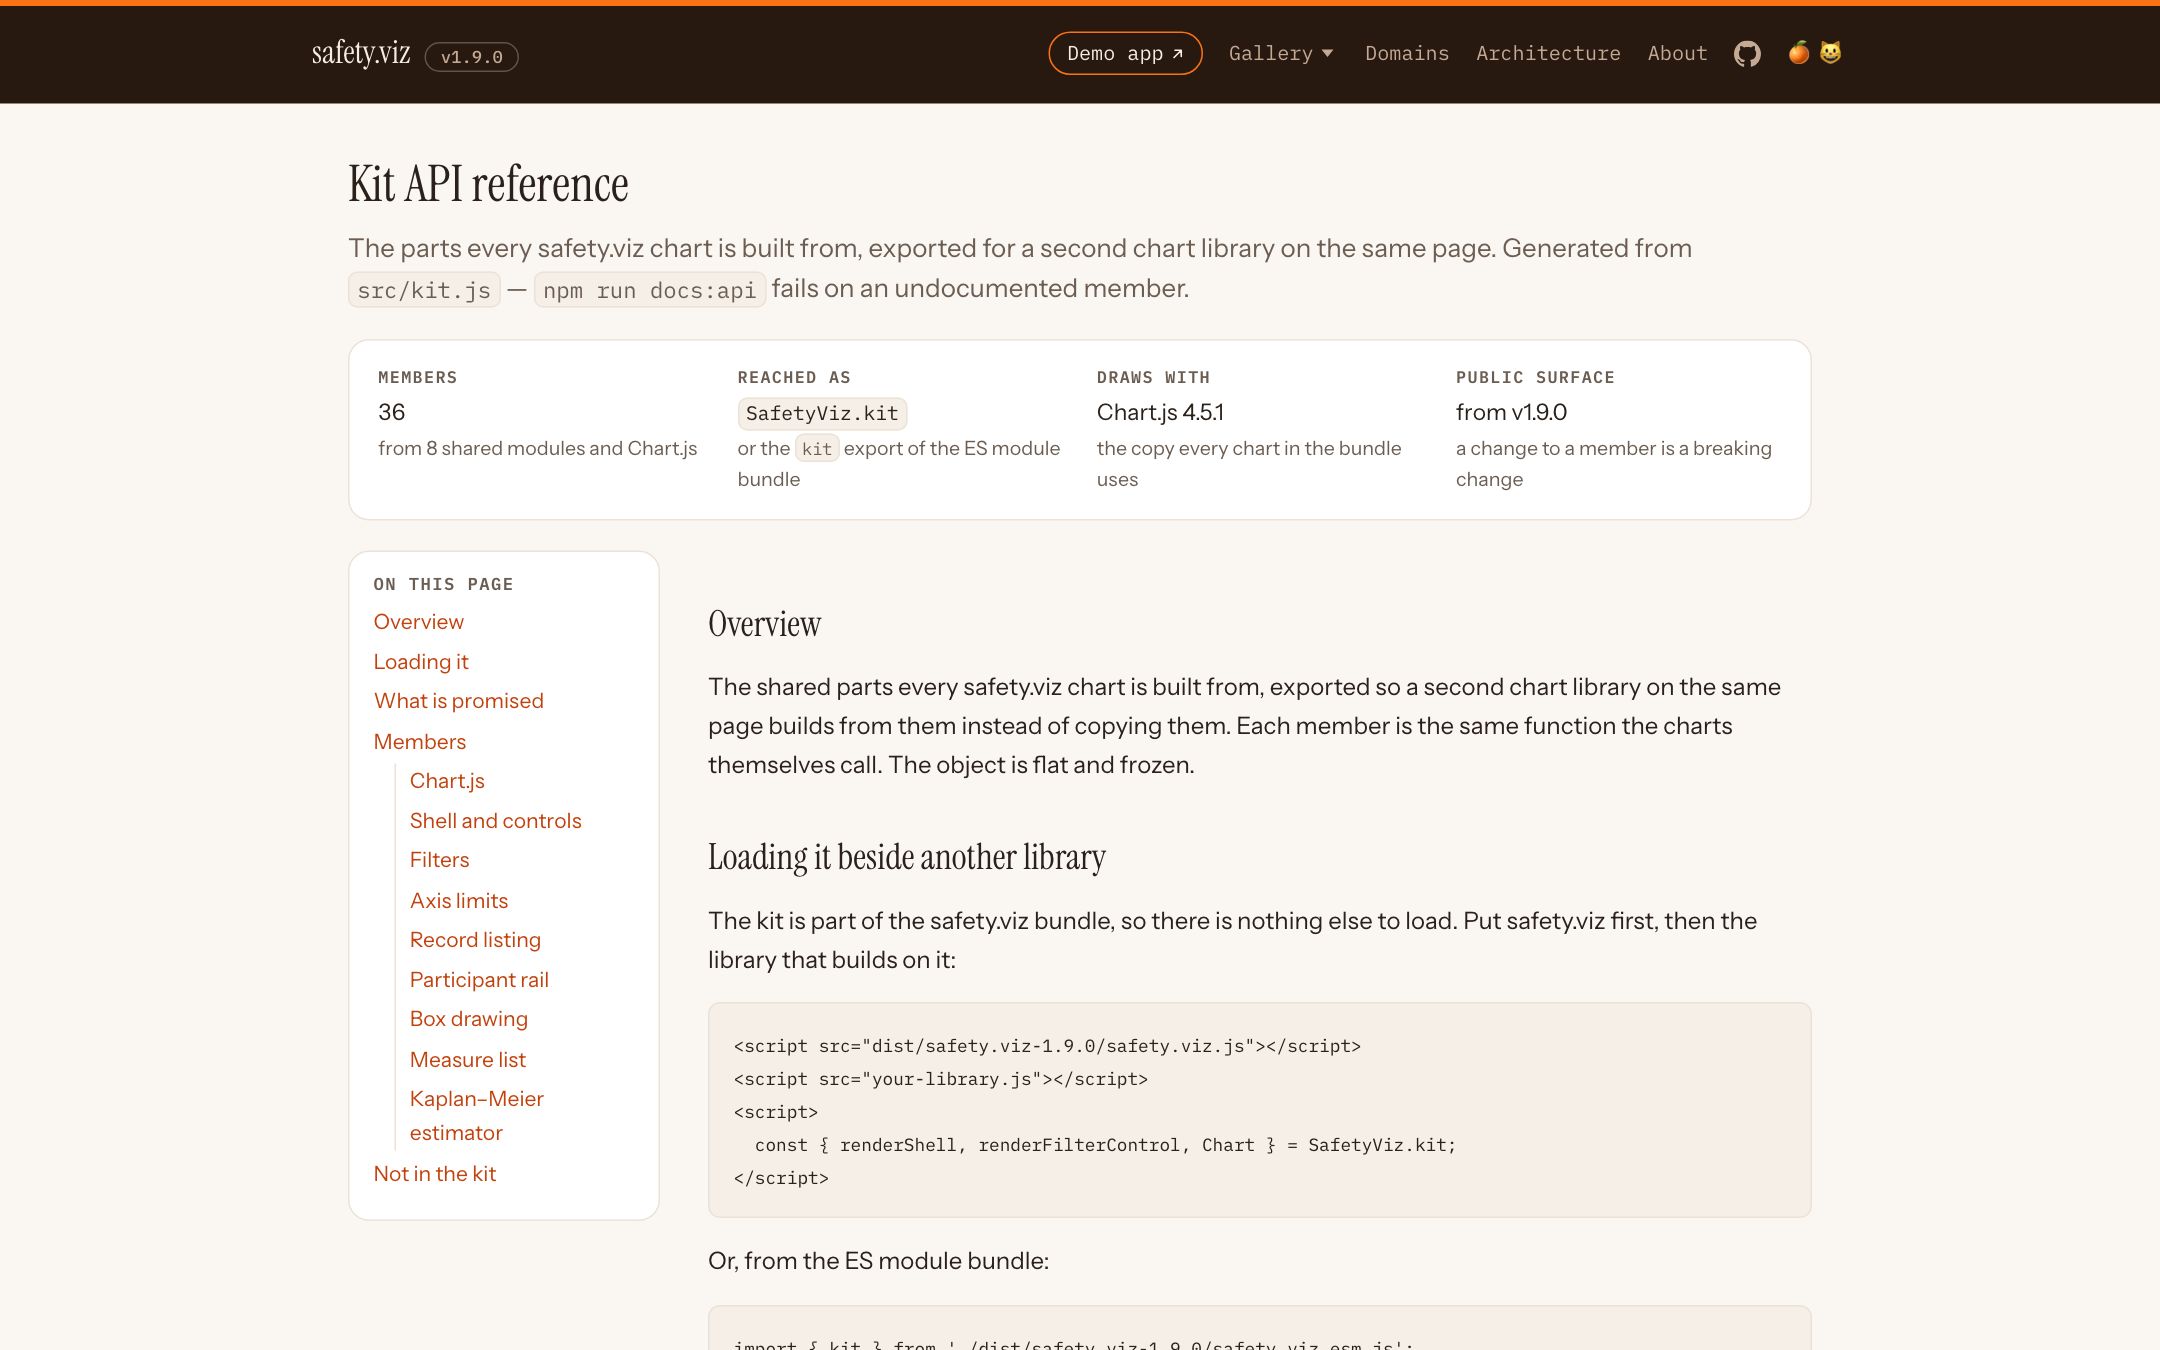Click the script tag code block

[1259, 1110]
